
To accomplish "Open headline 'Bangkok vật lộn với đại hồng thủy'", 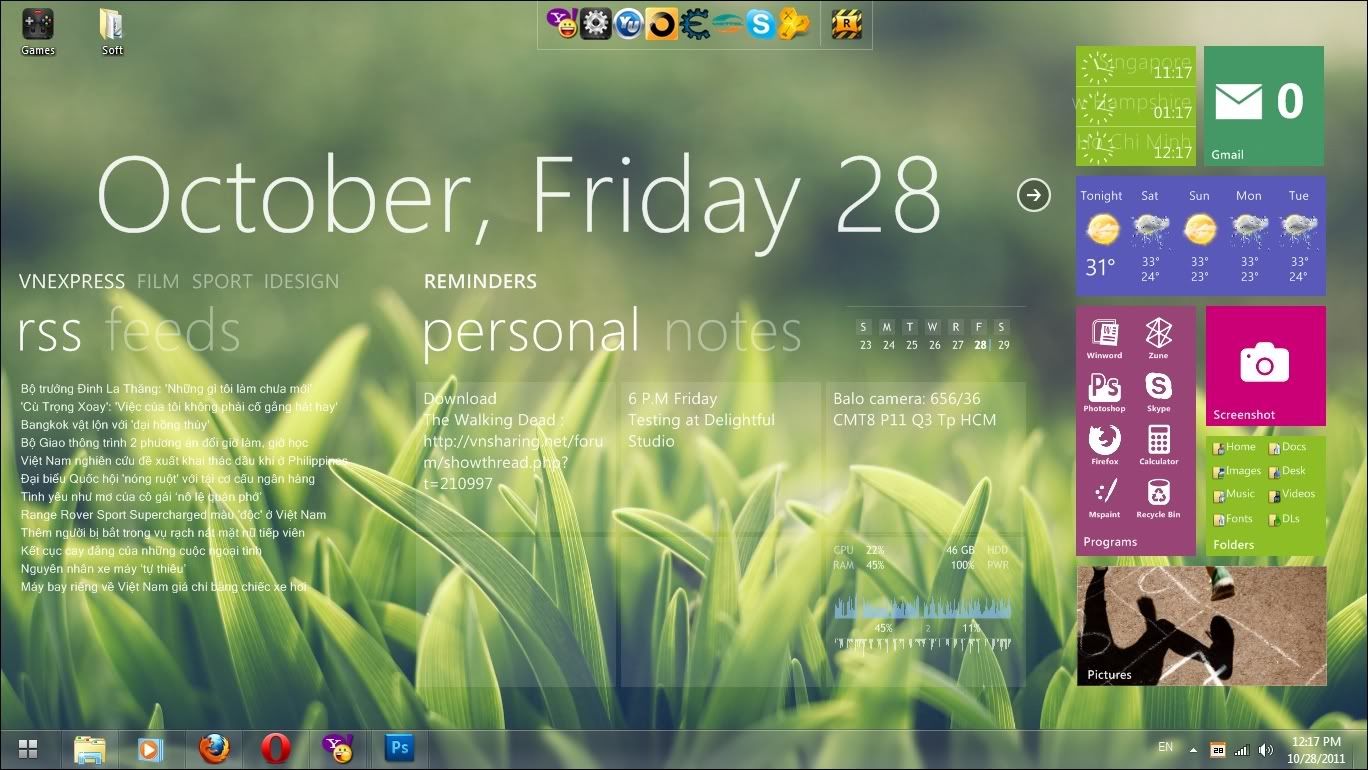I will 115,425.
